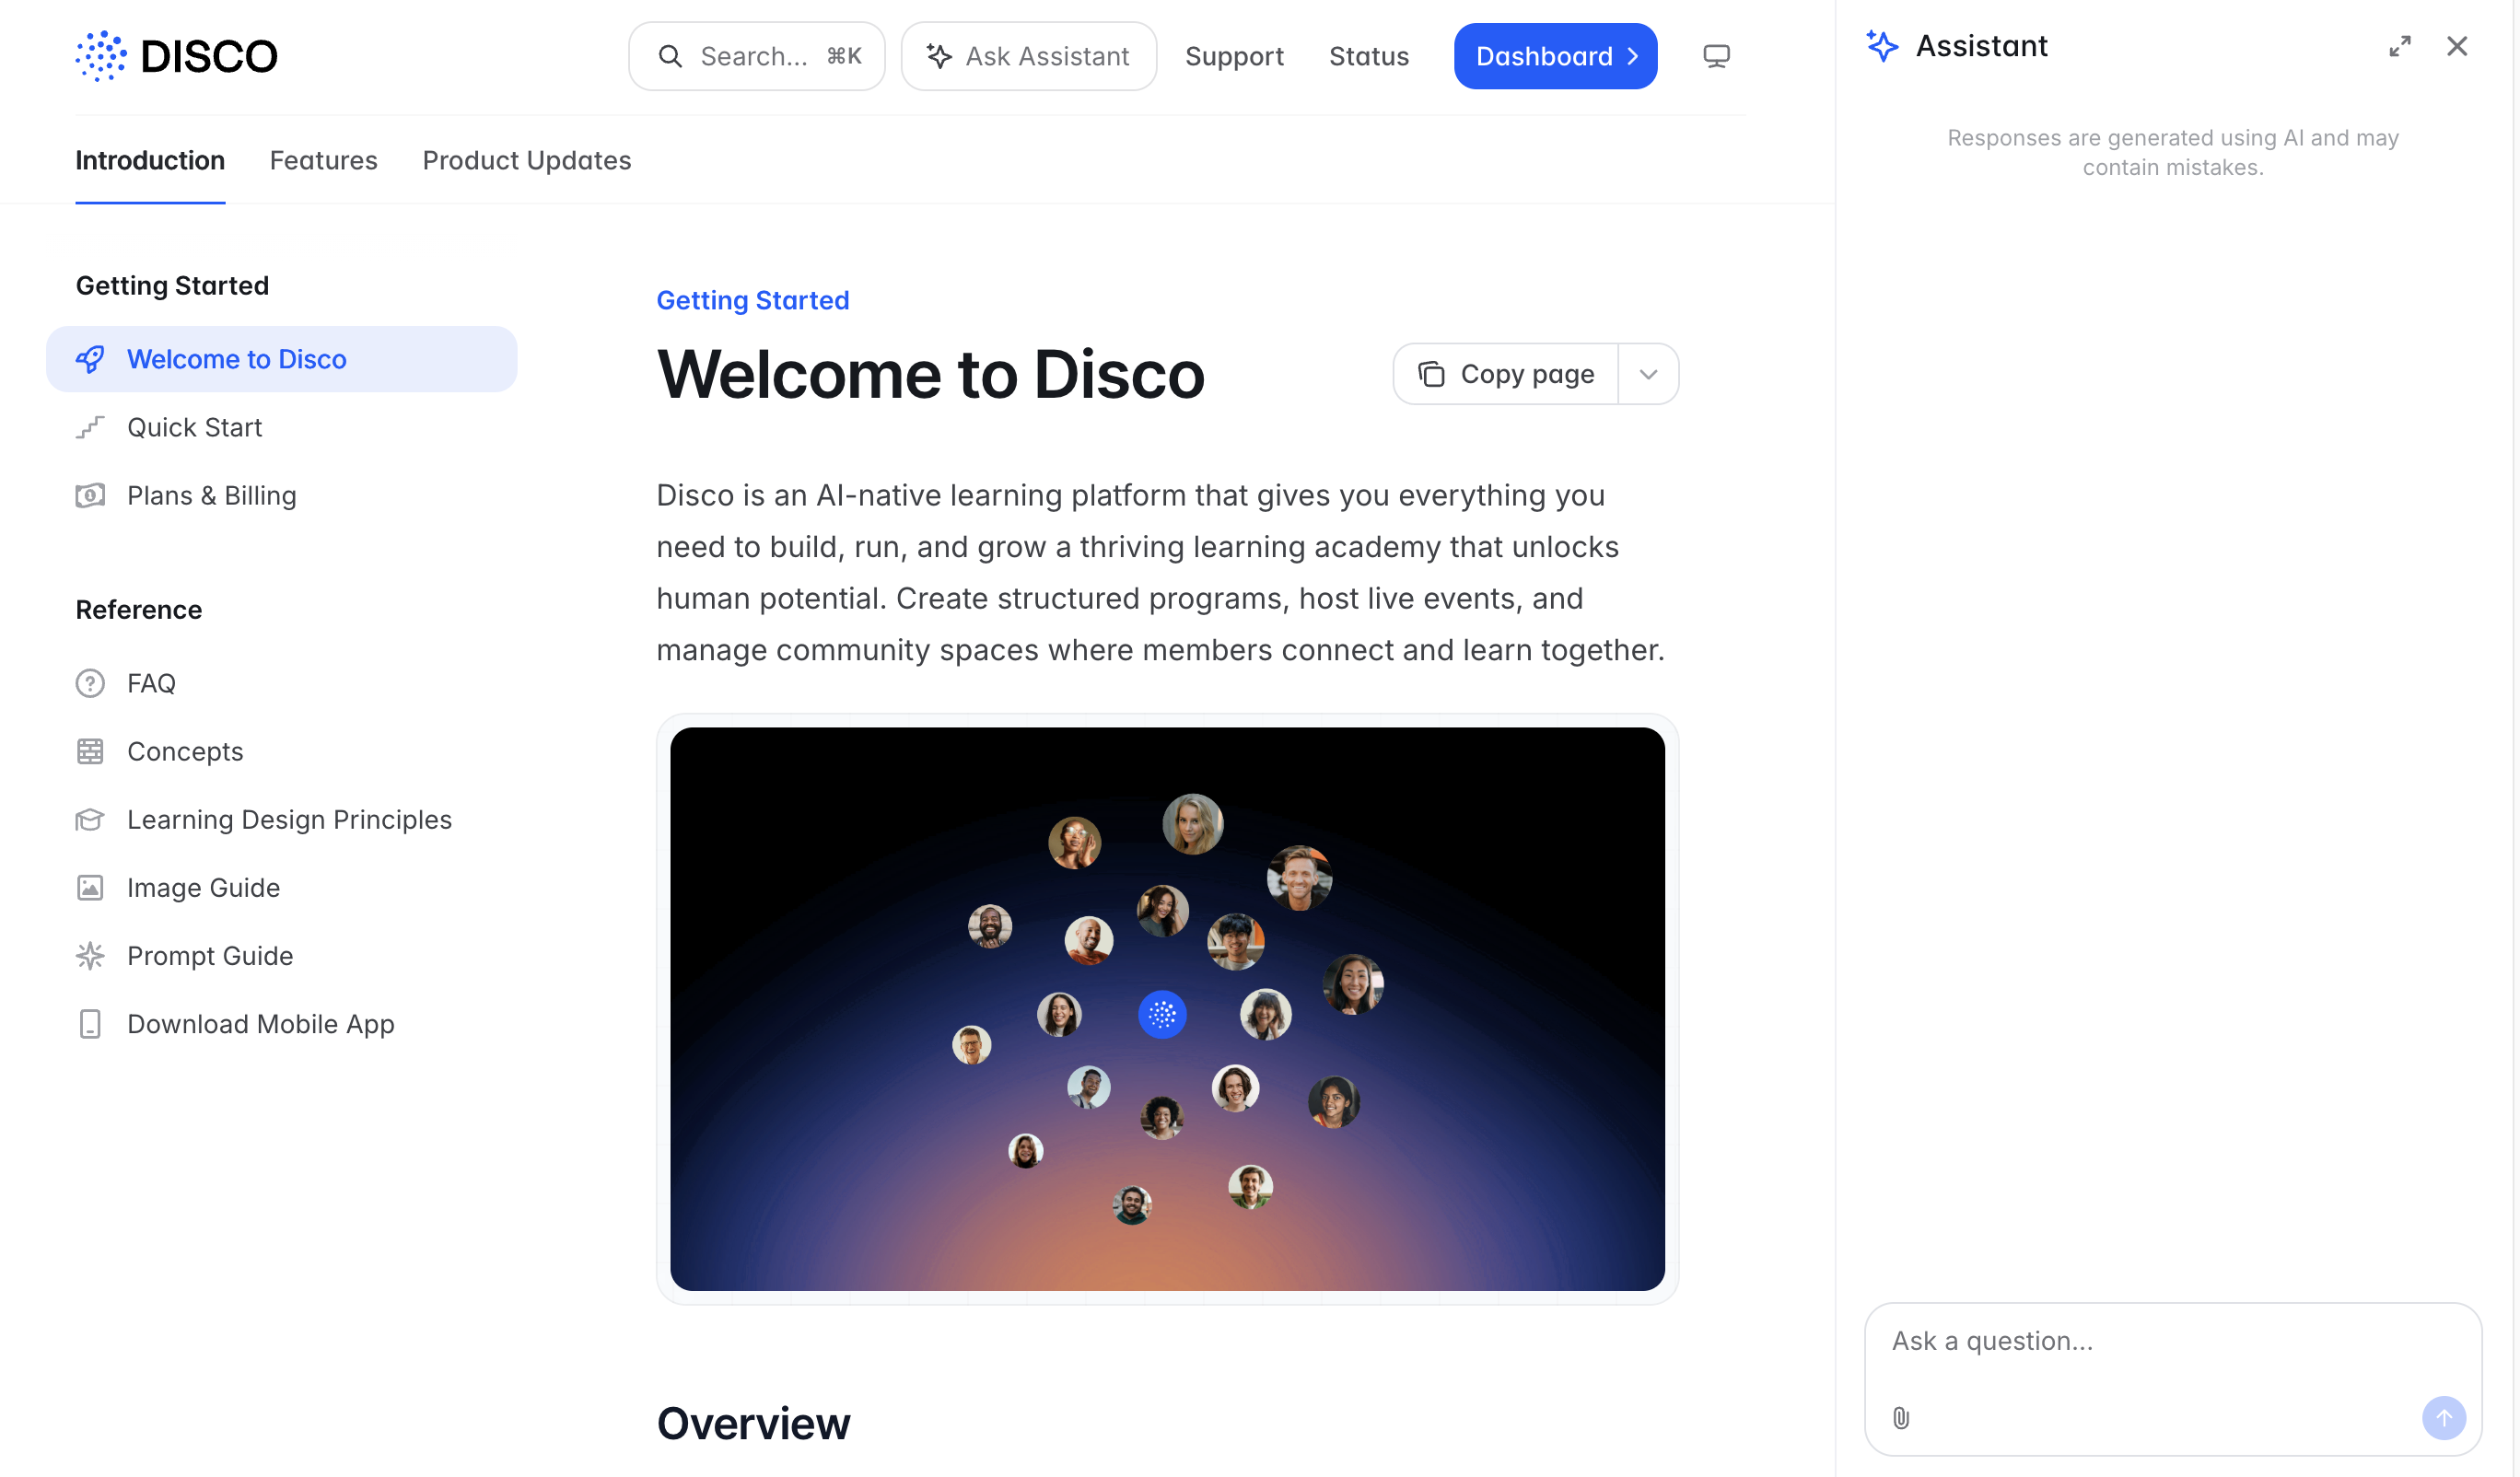Click the search magnifier icon
The image size is (2520, 1477).
point(670,56)
